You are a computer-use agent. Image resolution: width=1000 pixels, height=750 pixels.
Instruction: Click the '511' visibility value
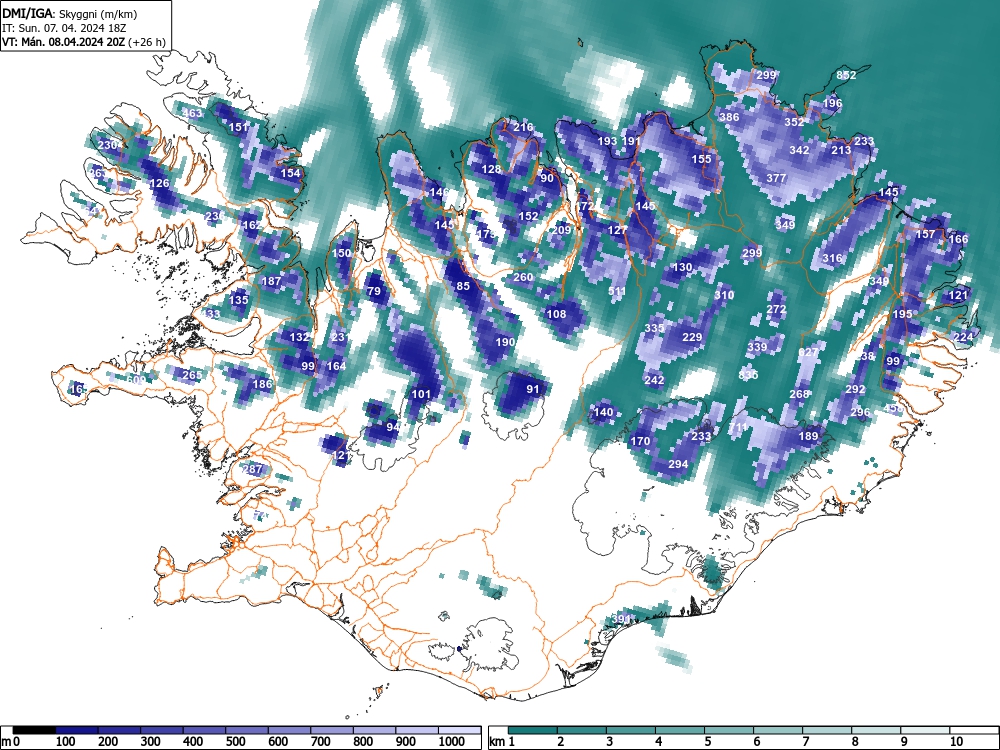(x=617, y=291)
